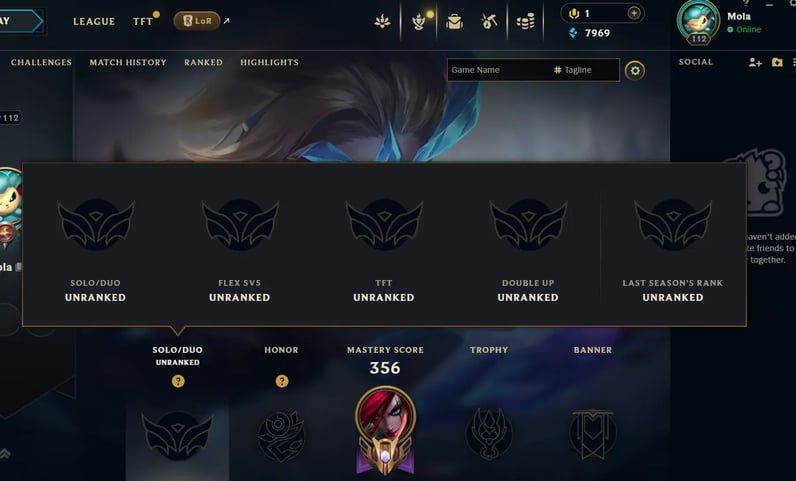The height and width of the screenshot is (481, 796).
Task: Open the Clash trophy icon in top bar
Action: tap(418, 21)
